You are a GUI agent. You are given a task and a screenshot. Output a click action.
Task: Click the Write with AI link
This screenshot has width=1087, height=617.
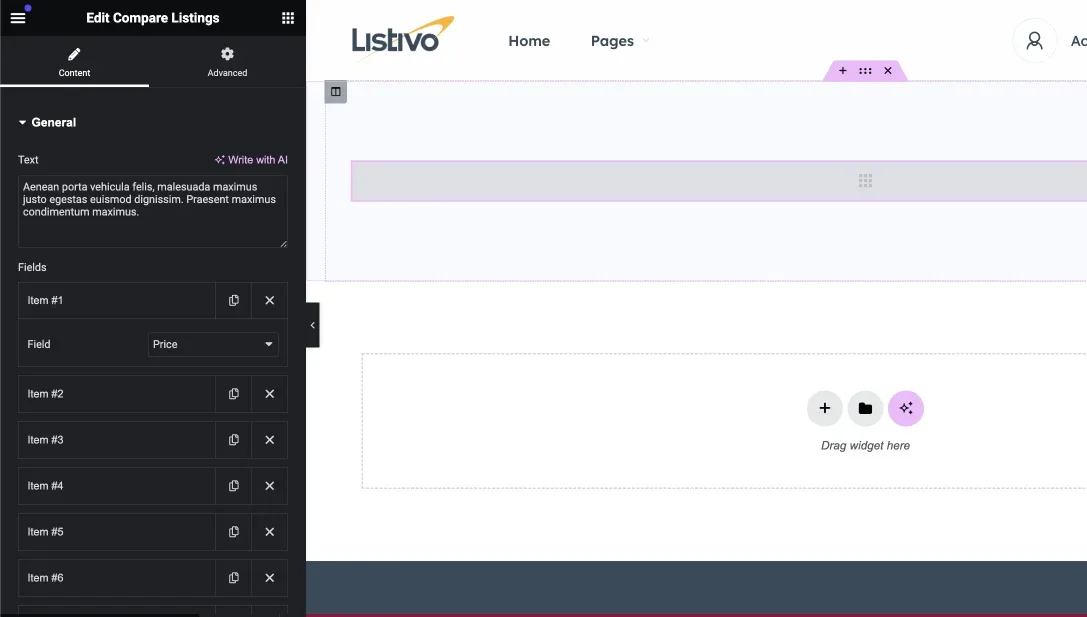coord(251,159)
